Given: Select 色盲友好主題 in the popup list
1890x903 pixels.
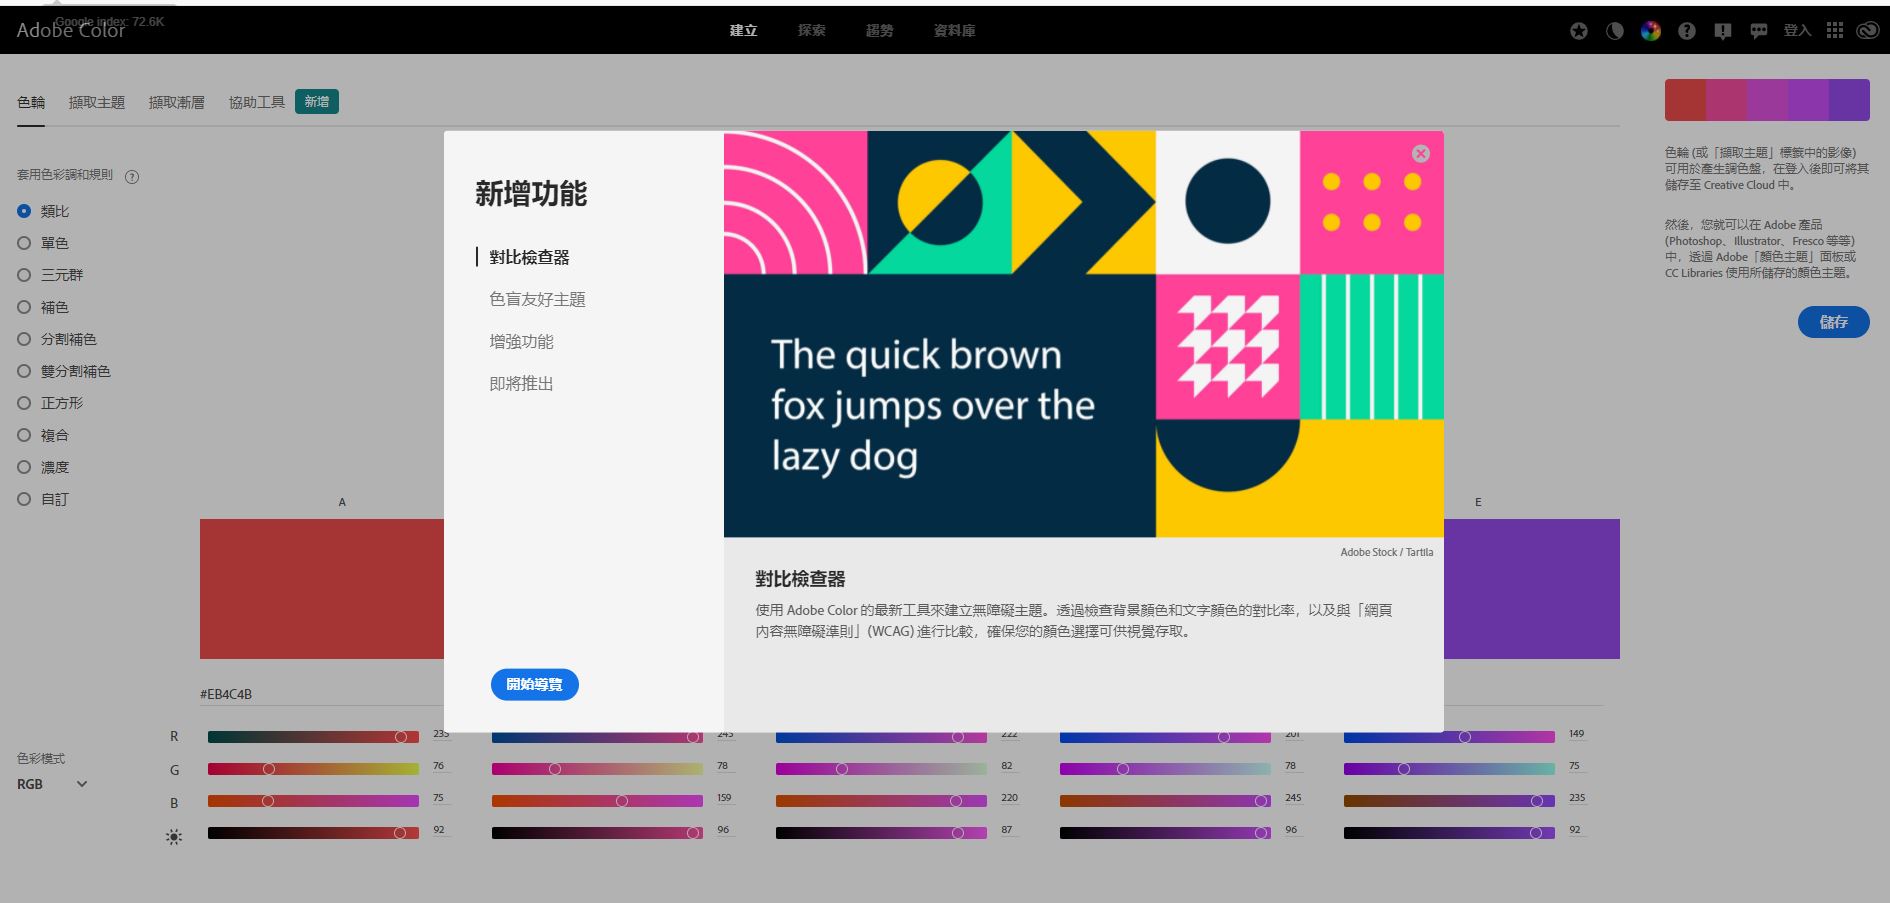Looking at the screenshot, I should (538, 299).
